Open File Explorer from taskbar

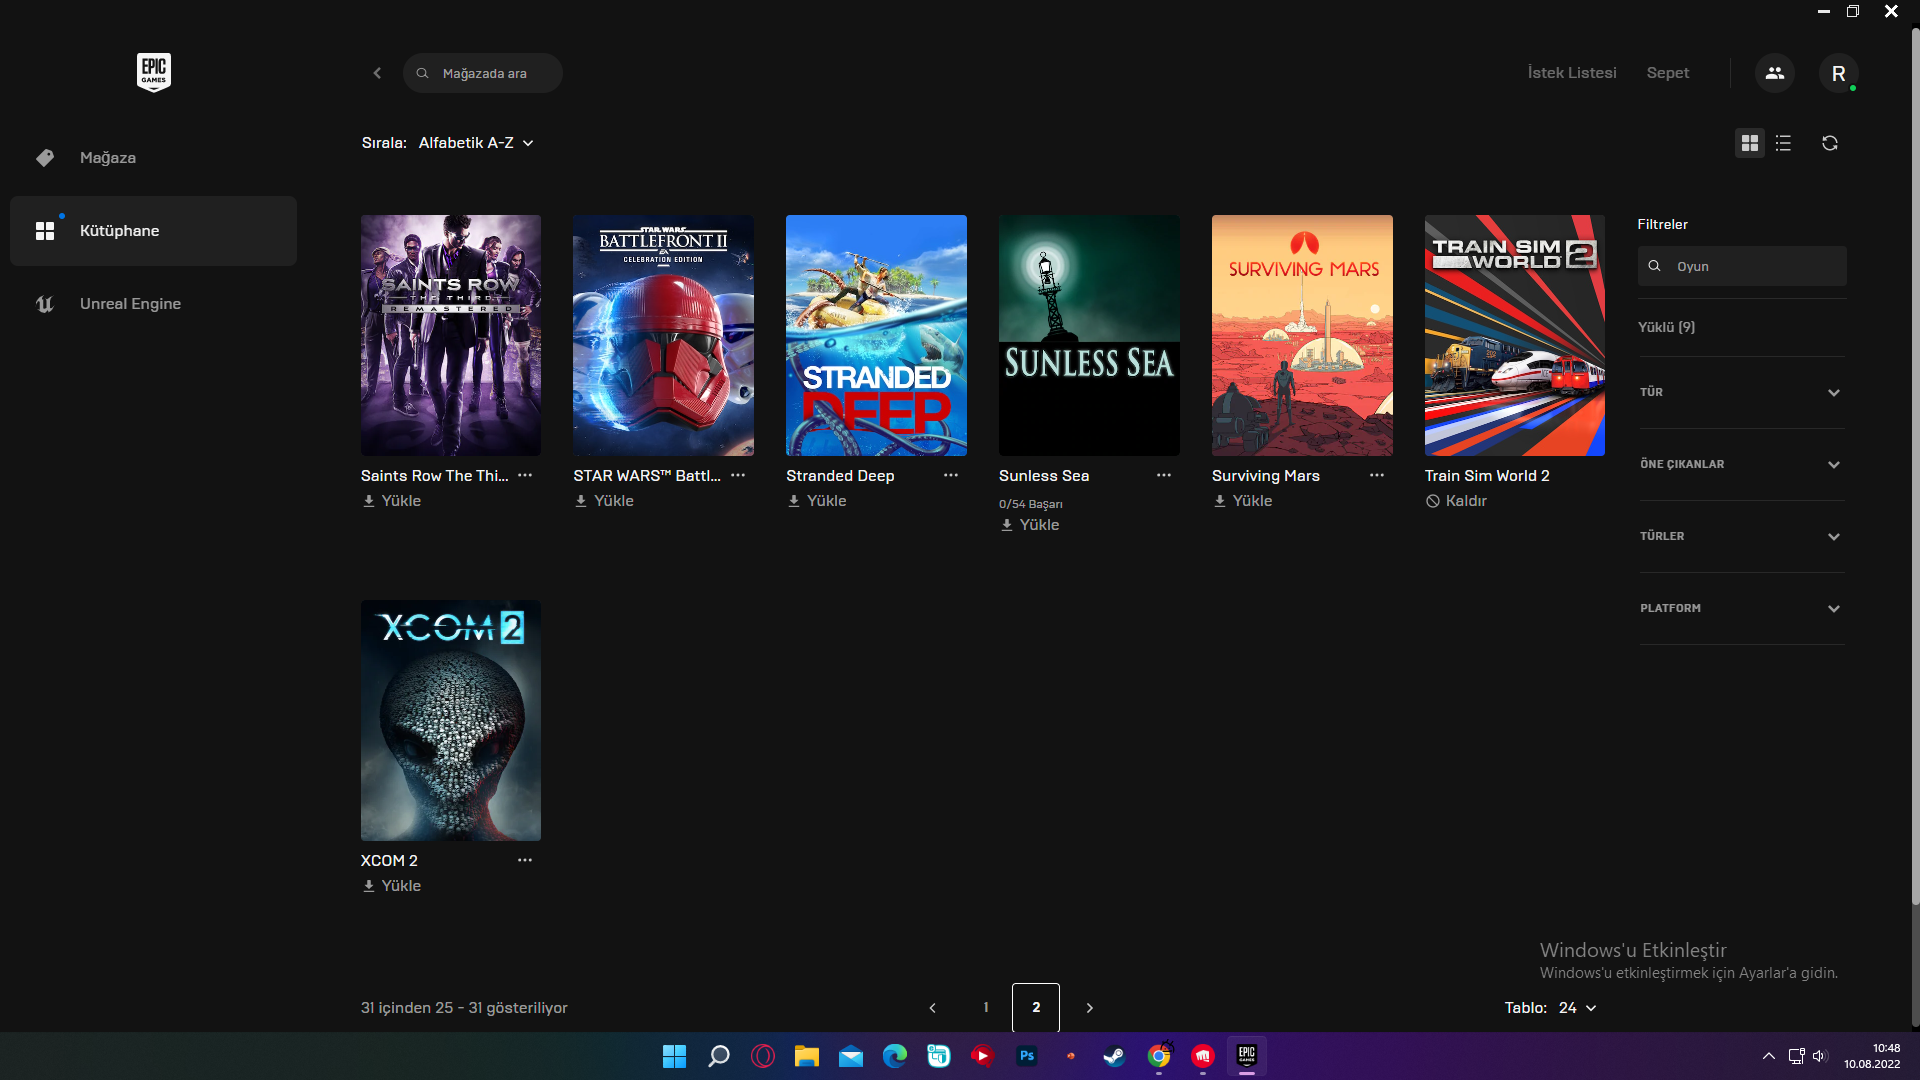806,1056
